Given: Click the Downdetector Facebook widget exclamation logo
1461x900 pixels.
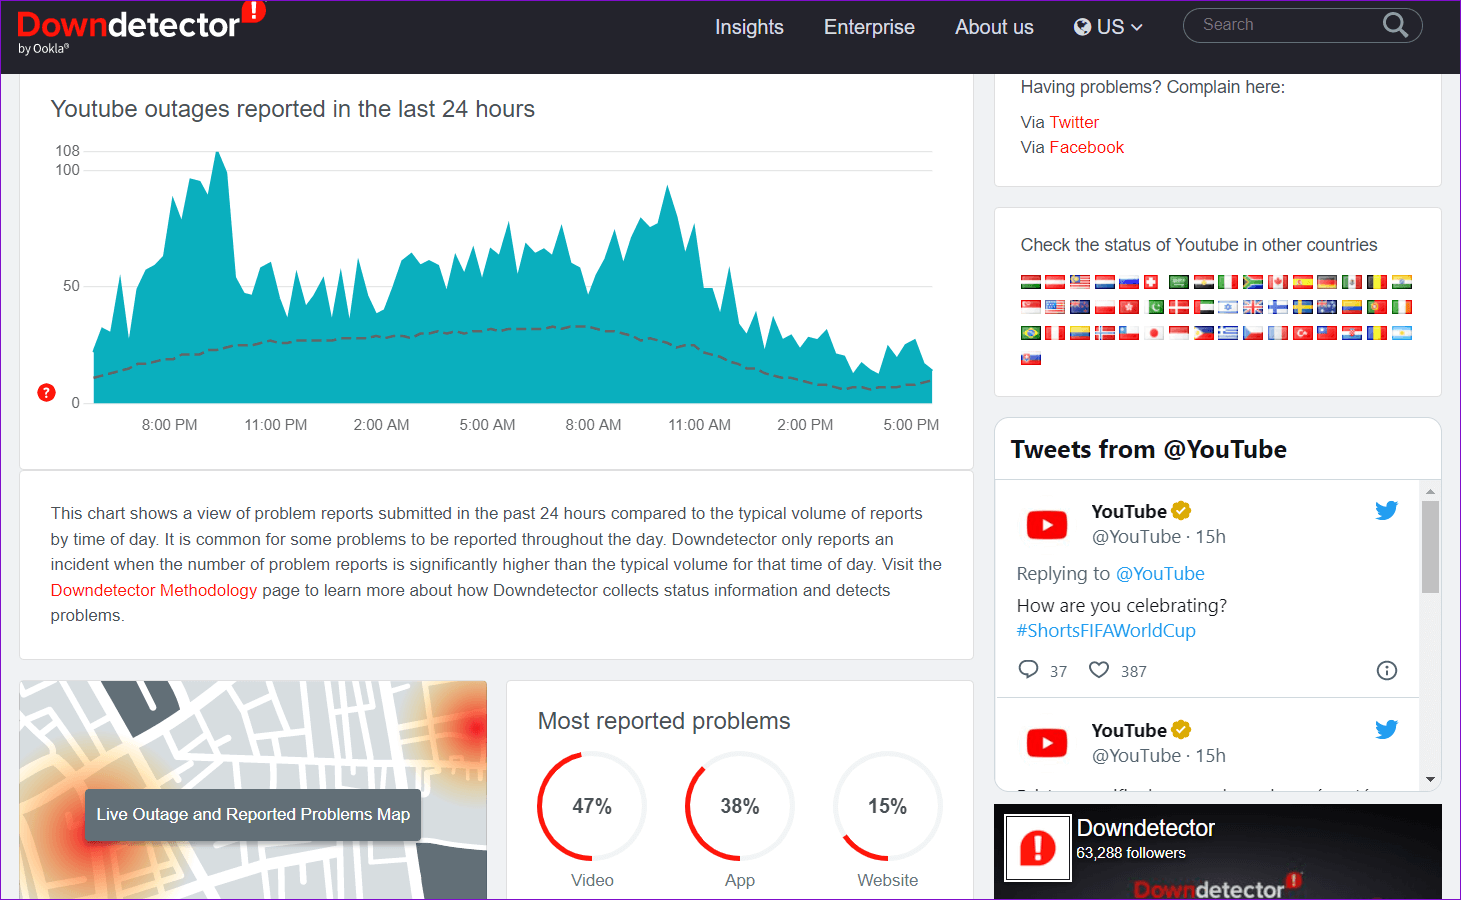Looking at the screenshot, I should 1038,848.
